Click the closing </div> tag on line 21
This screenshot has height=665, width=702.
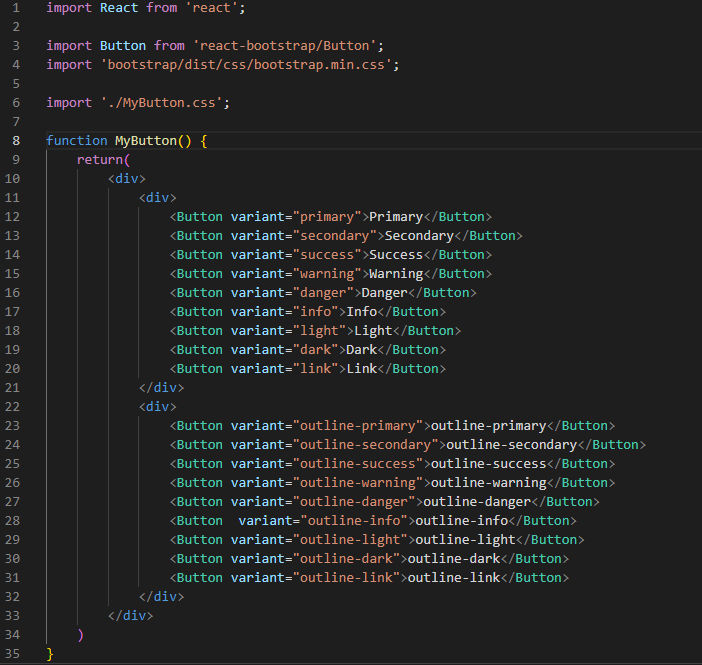tap(161, 387)
